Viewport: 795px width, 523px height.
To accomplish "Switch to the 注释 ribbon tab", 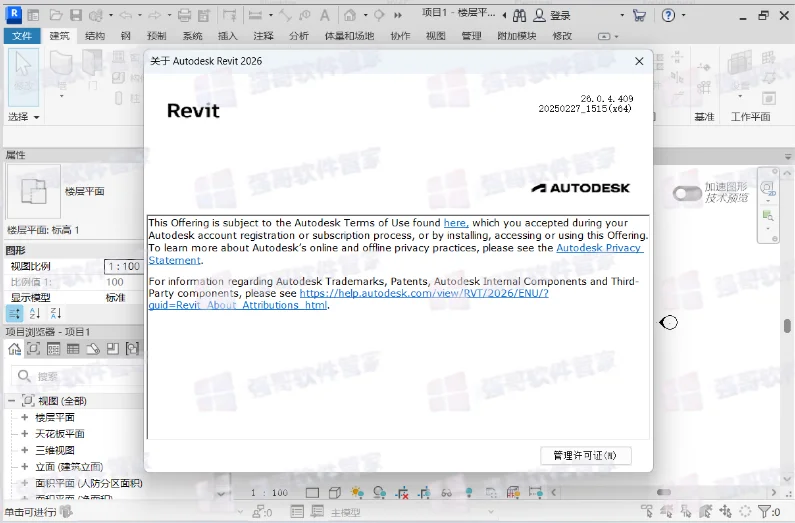I will pos(263,36).
